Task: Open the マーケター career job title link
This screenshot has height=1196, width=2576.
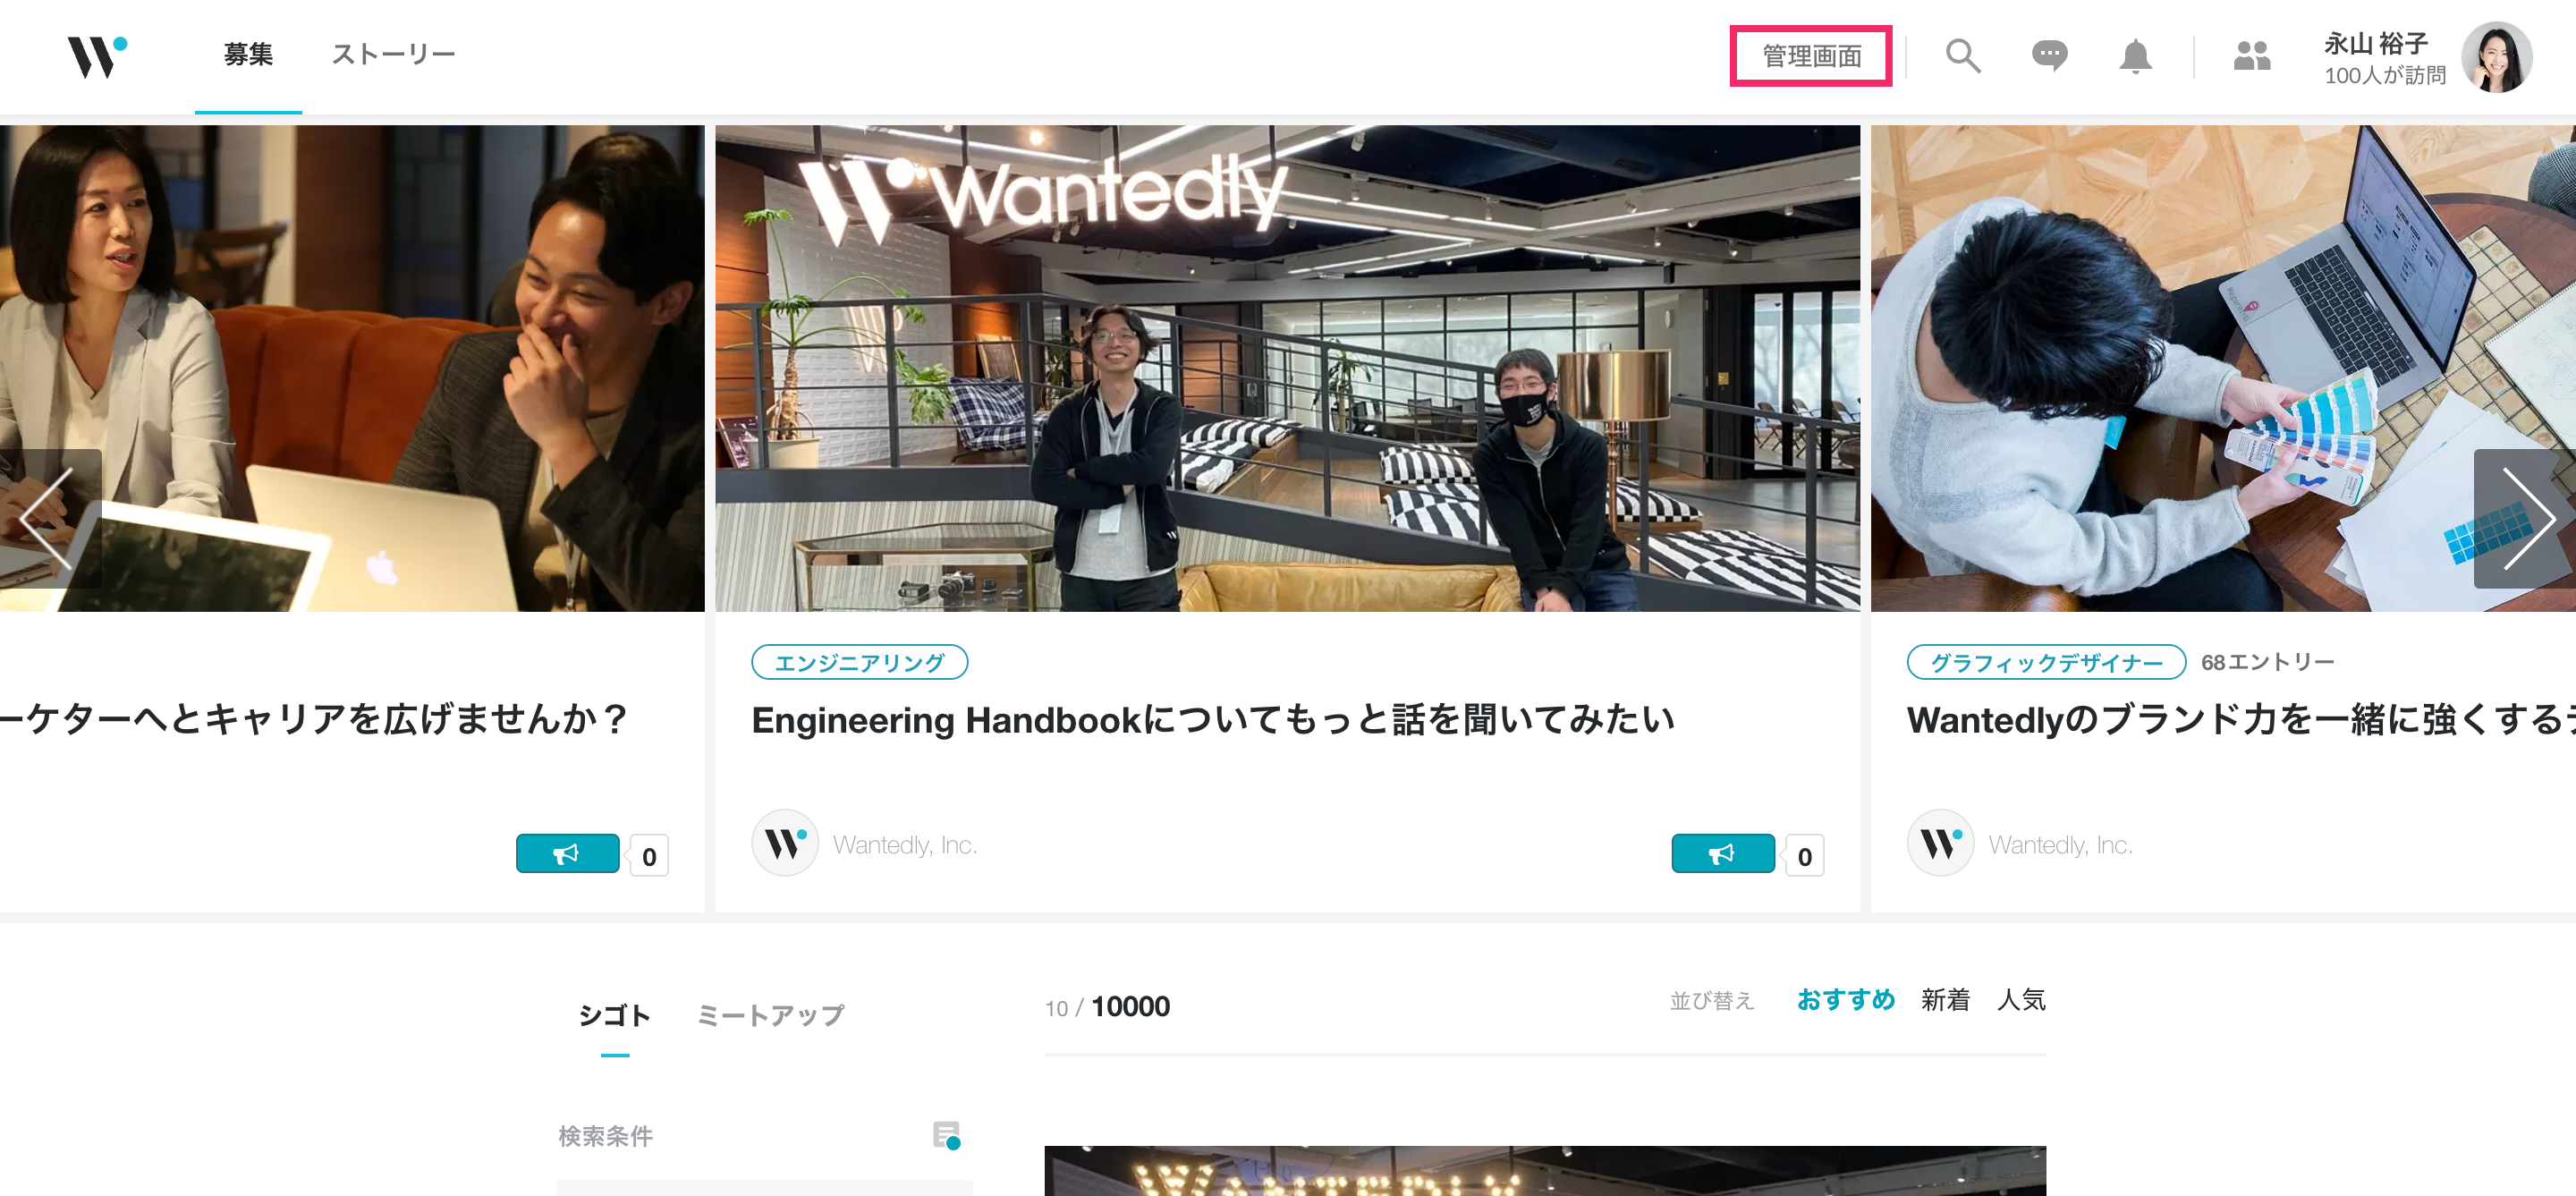Action: [x=314, y=720]
